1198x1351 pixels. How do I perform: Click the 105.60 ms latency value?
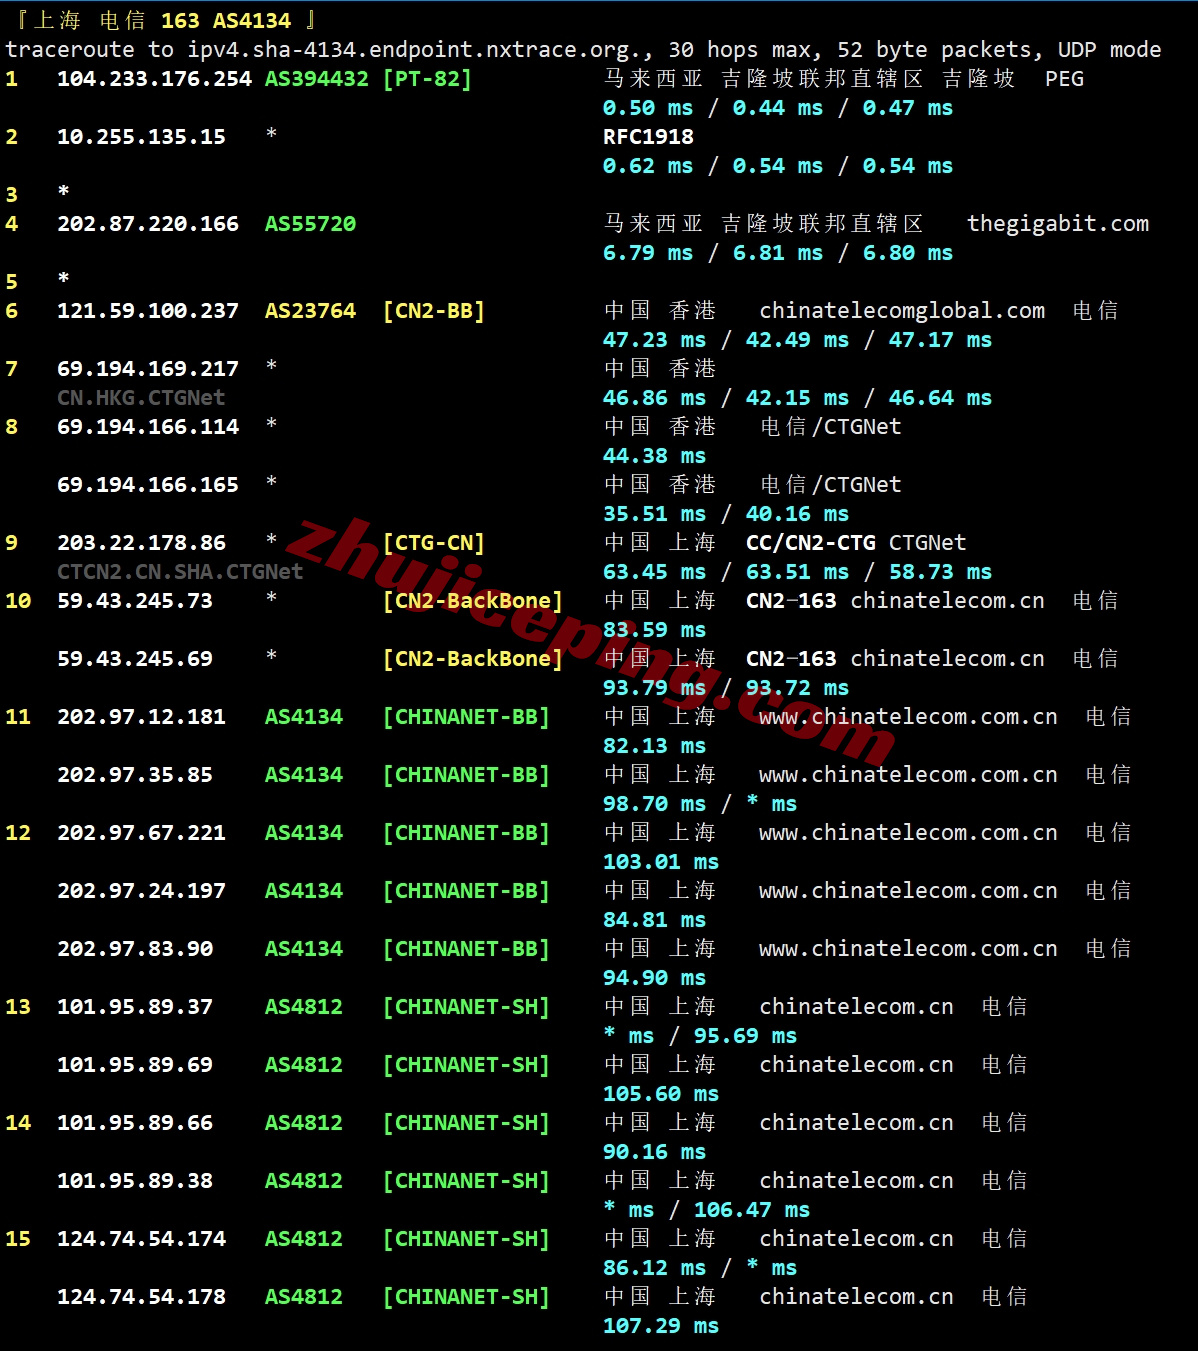[661, 1094]
